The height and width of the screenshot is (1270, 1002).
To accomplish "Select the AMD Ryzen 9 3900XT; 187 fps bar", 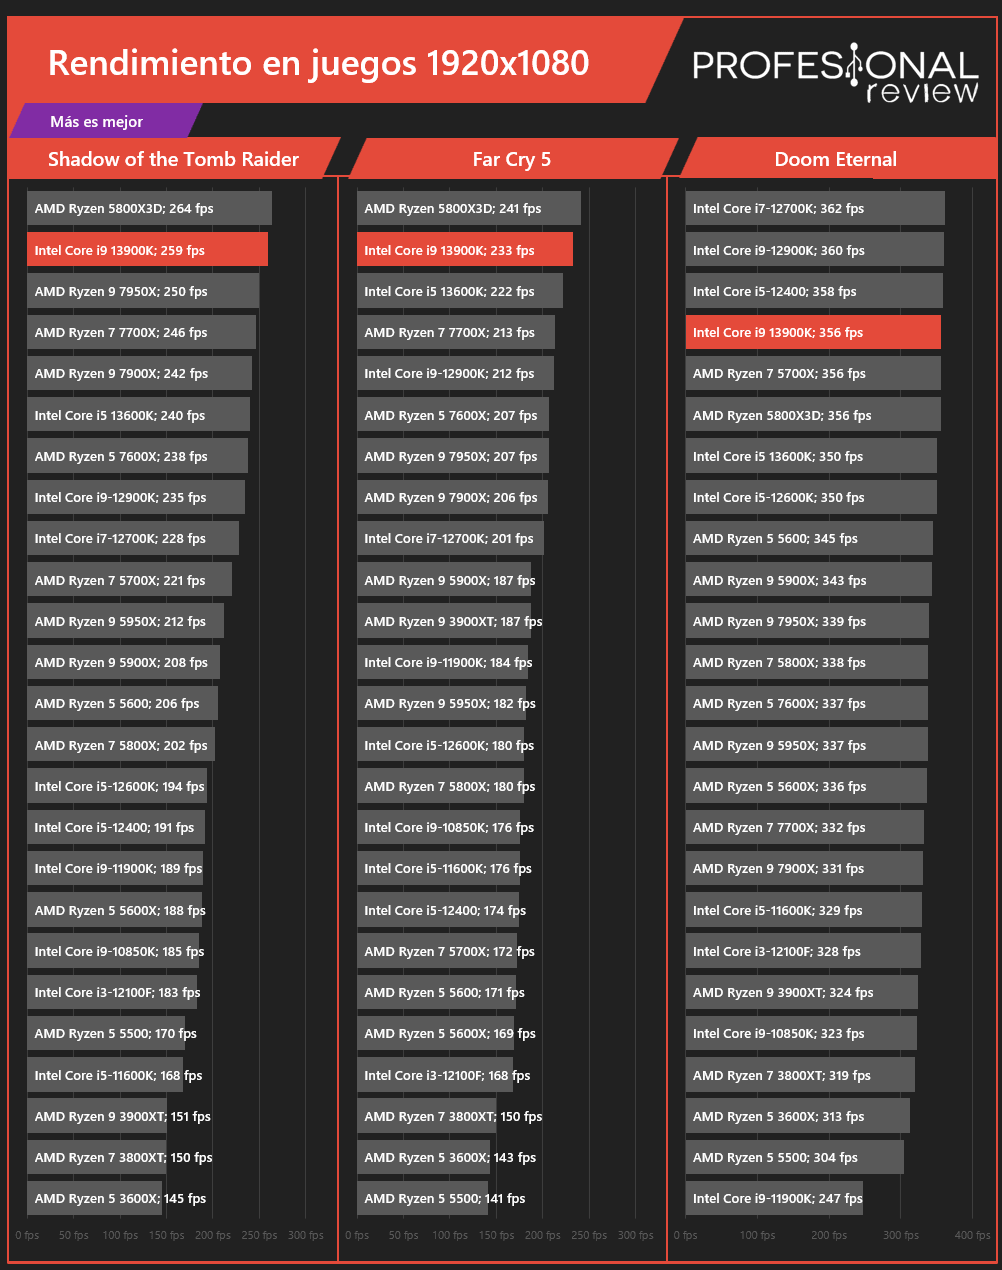I will coord(444,621).
